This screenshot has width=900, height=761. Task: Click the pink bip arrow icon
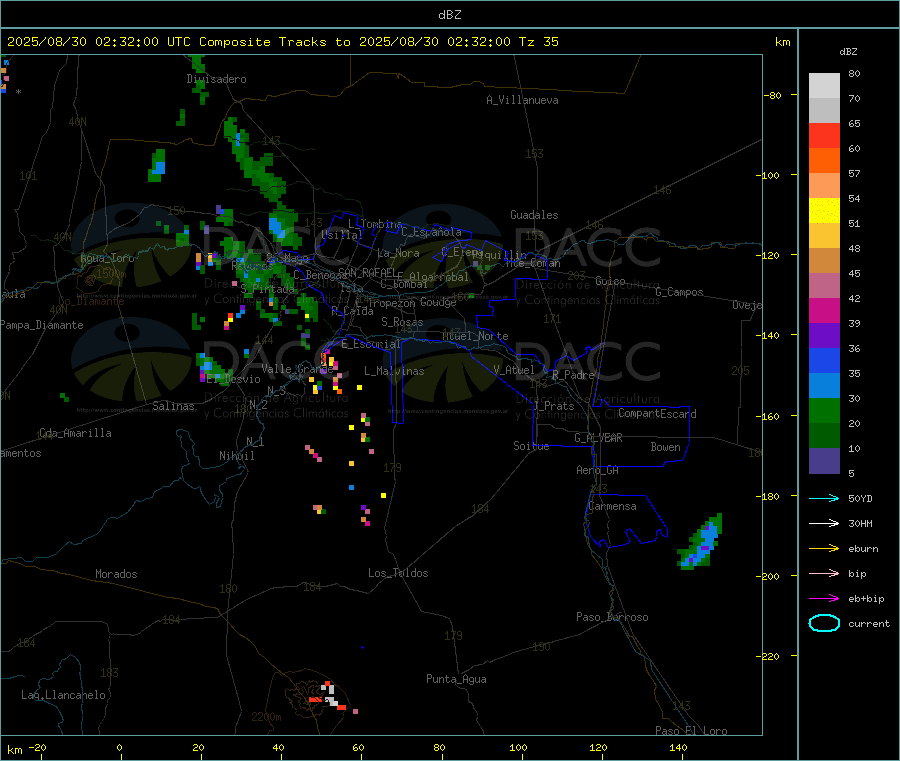[x=824, y=573]
